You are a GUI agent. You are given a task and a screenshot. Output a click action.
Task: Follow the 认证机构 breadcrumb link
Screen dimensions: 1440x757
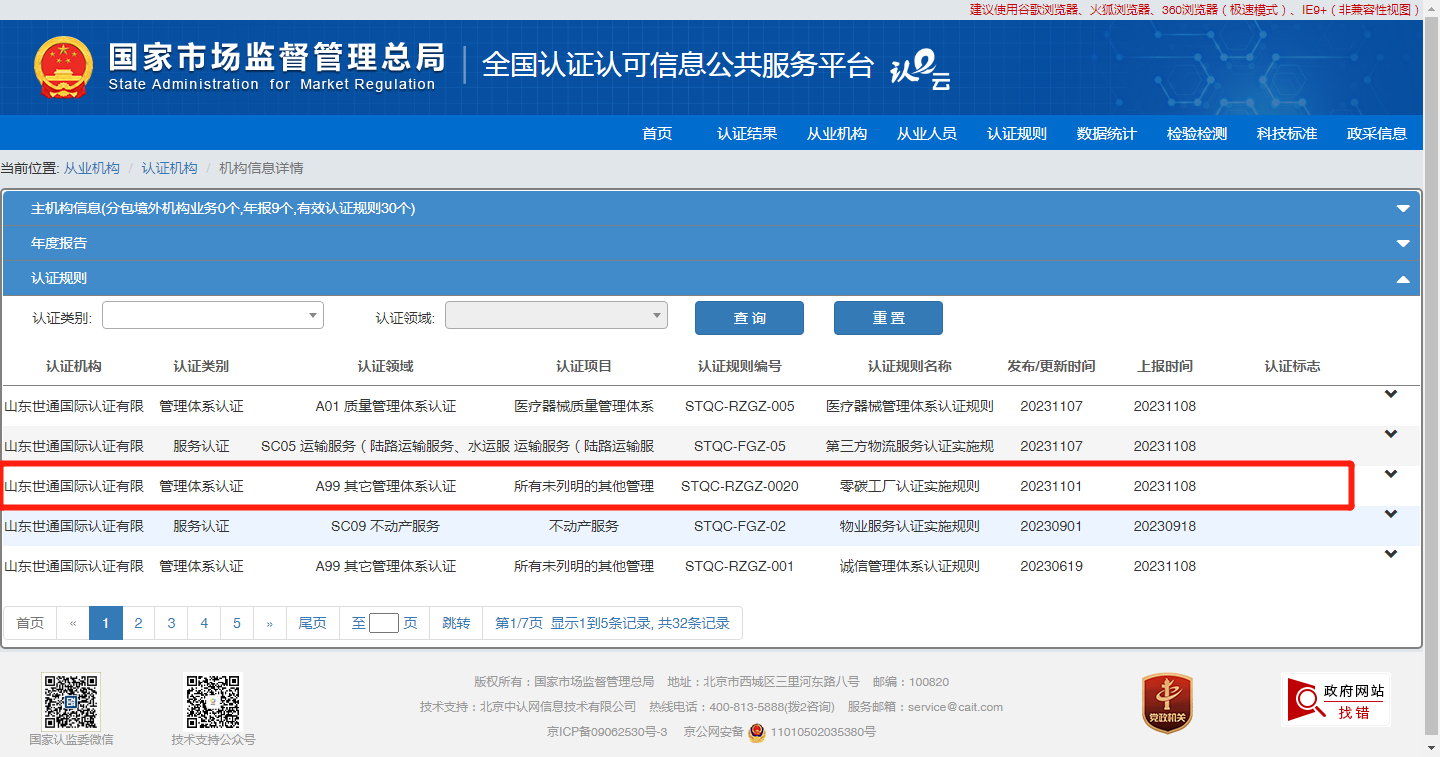[170, 168]
